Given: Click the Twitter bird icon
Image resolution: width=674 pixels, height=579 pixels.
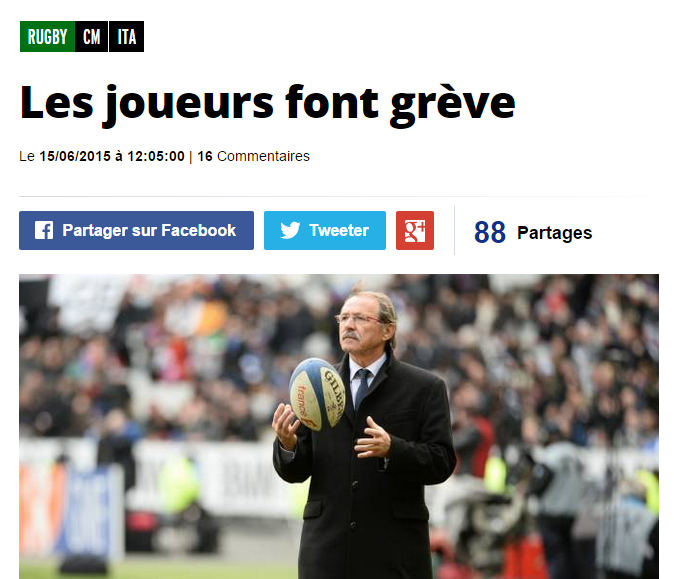Looking at the screenshot, I should point(290,230).
